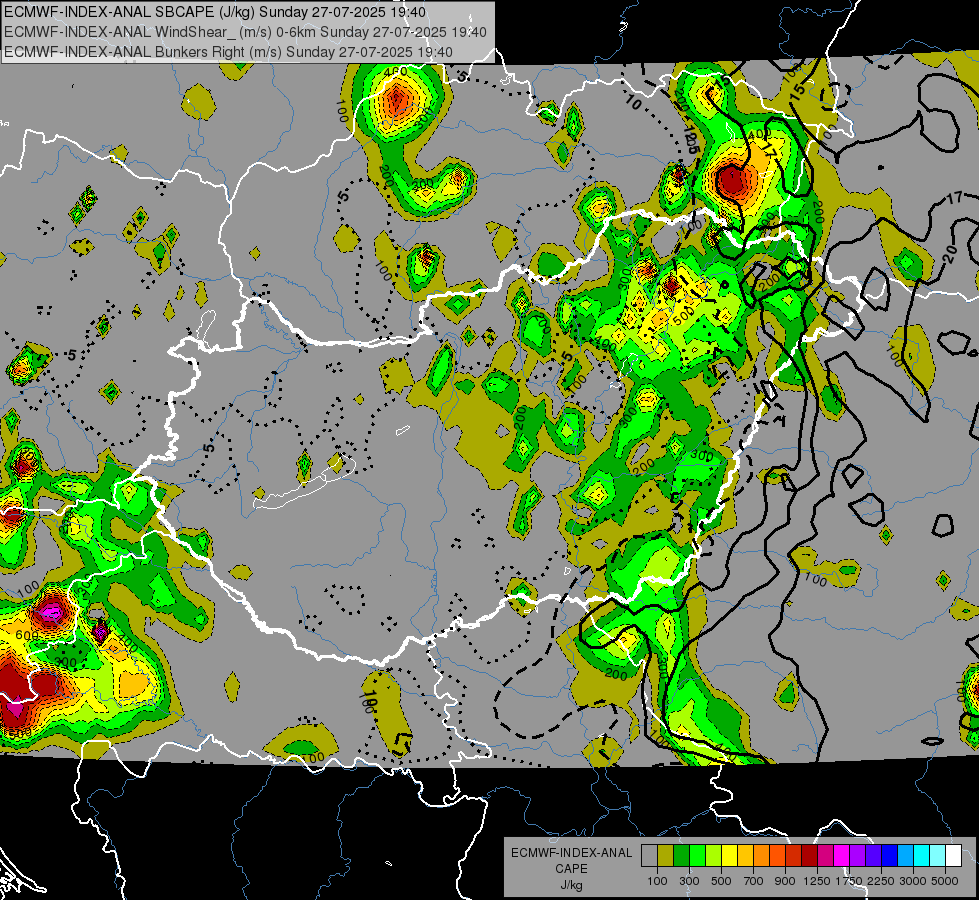Click the legend value '5000'

click(945, 881)
